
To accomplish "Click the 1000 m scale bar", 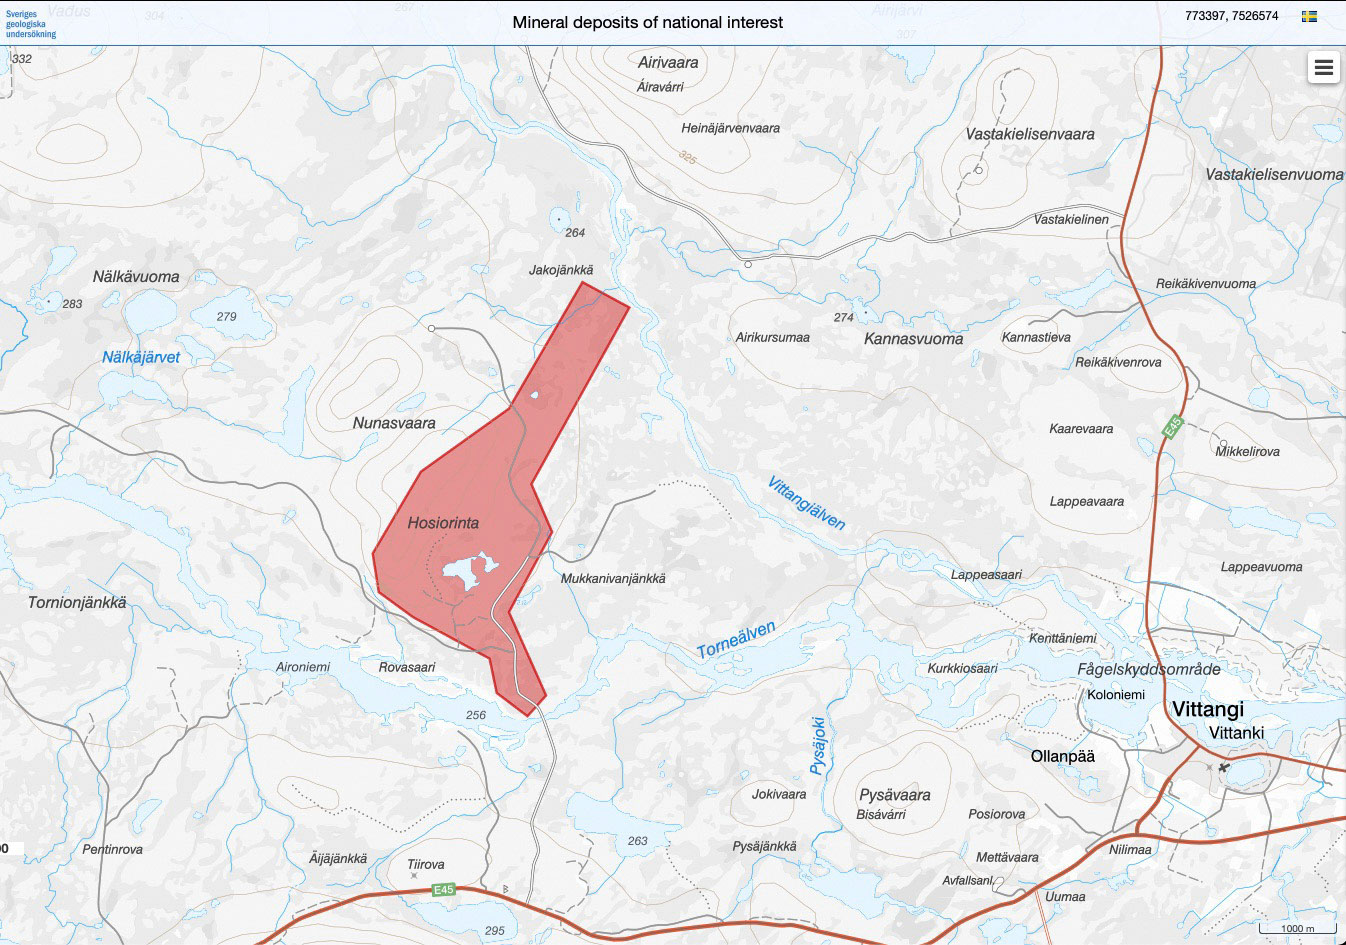I will point(1297,929).
